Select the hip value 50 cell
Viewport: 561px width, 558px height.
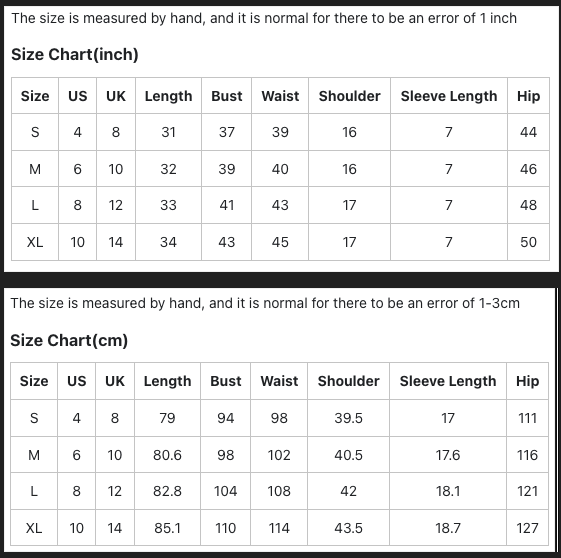pyautogui.click(x=528, y=242)
